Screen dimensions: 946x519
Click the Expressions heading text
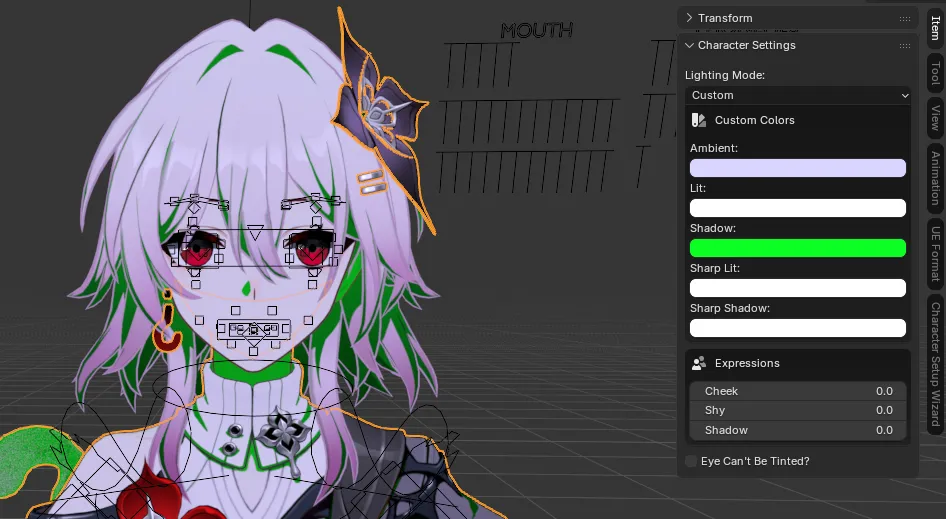(x=747, y=363)
